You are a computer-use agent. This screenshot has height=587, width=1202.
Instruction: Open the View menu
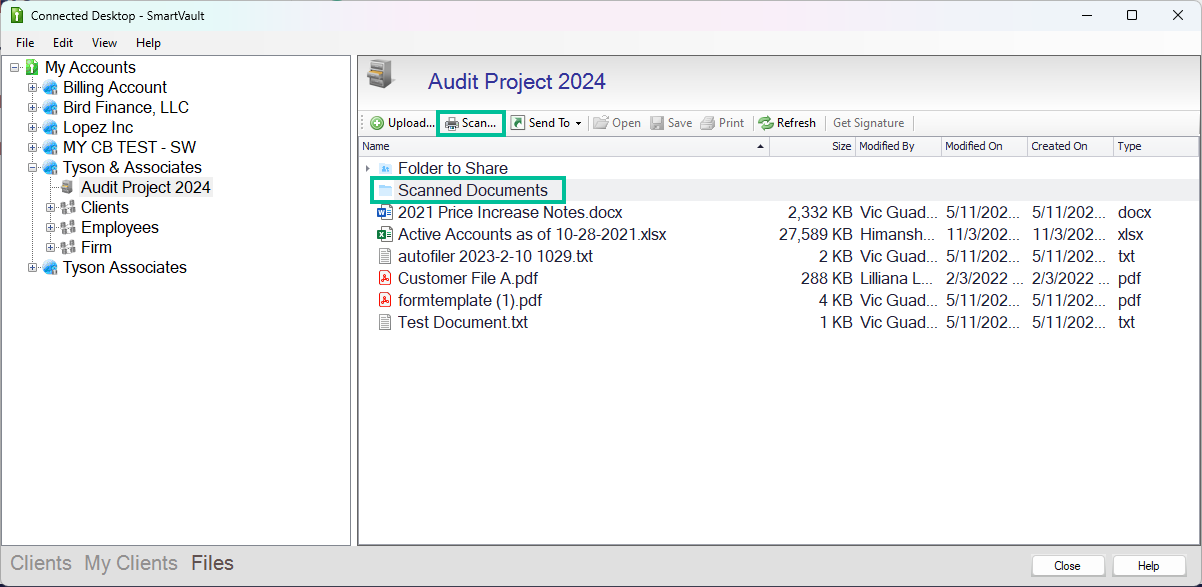[104, 43]
